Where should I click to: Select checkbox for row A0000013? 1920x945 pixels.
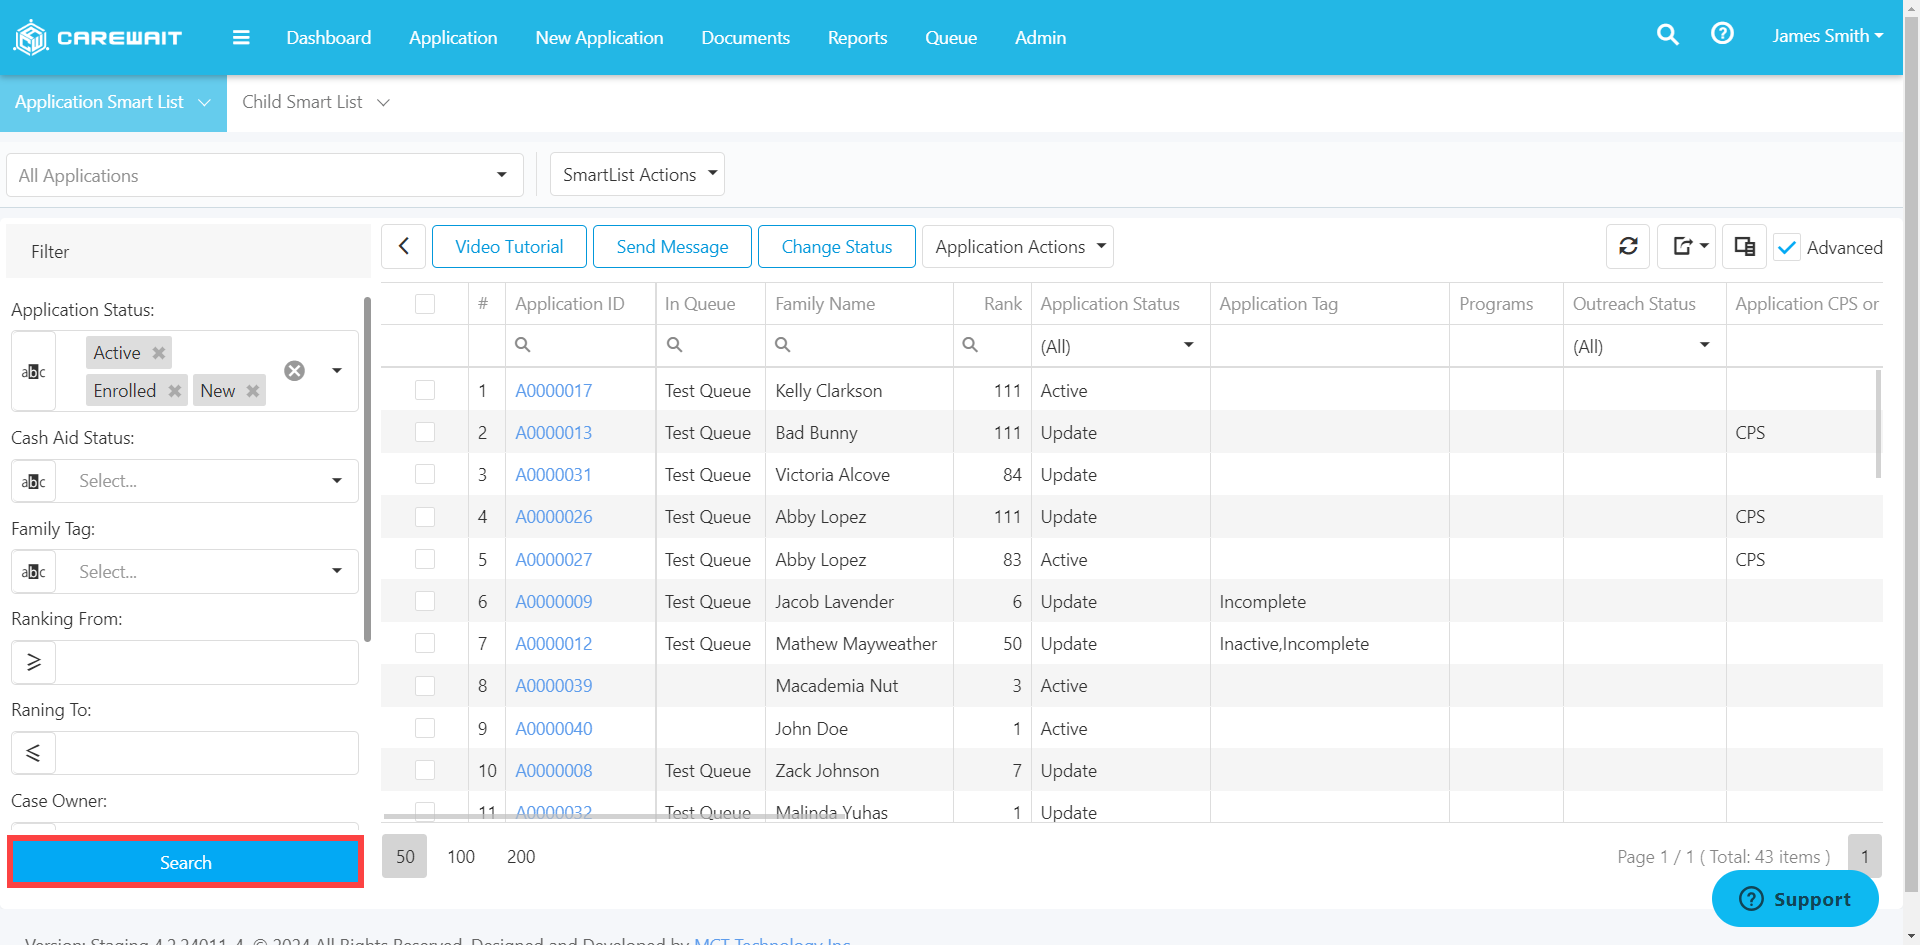tap(425, 432)
